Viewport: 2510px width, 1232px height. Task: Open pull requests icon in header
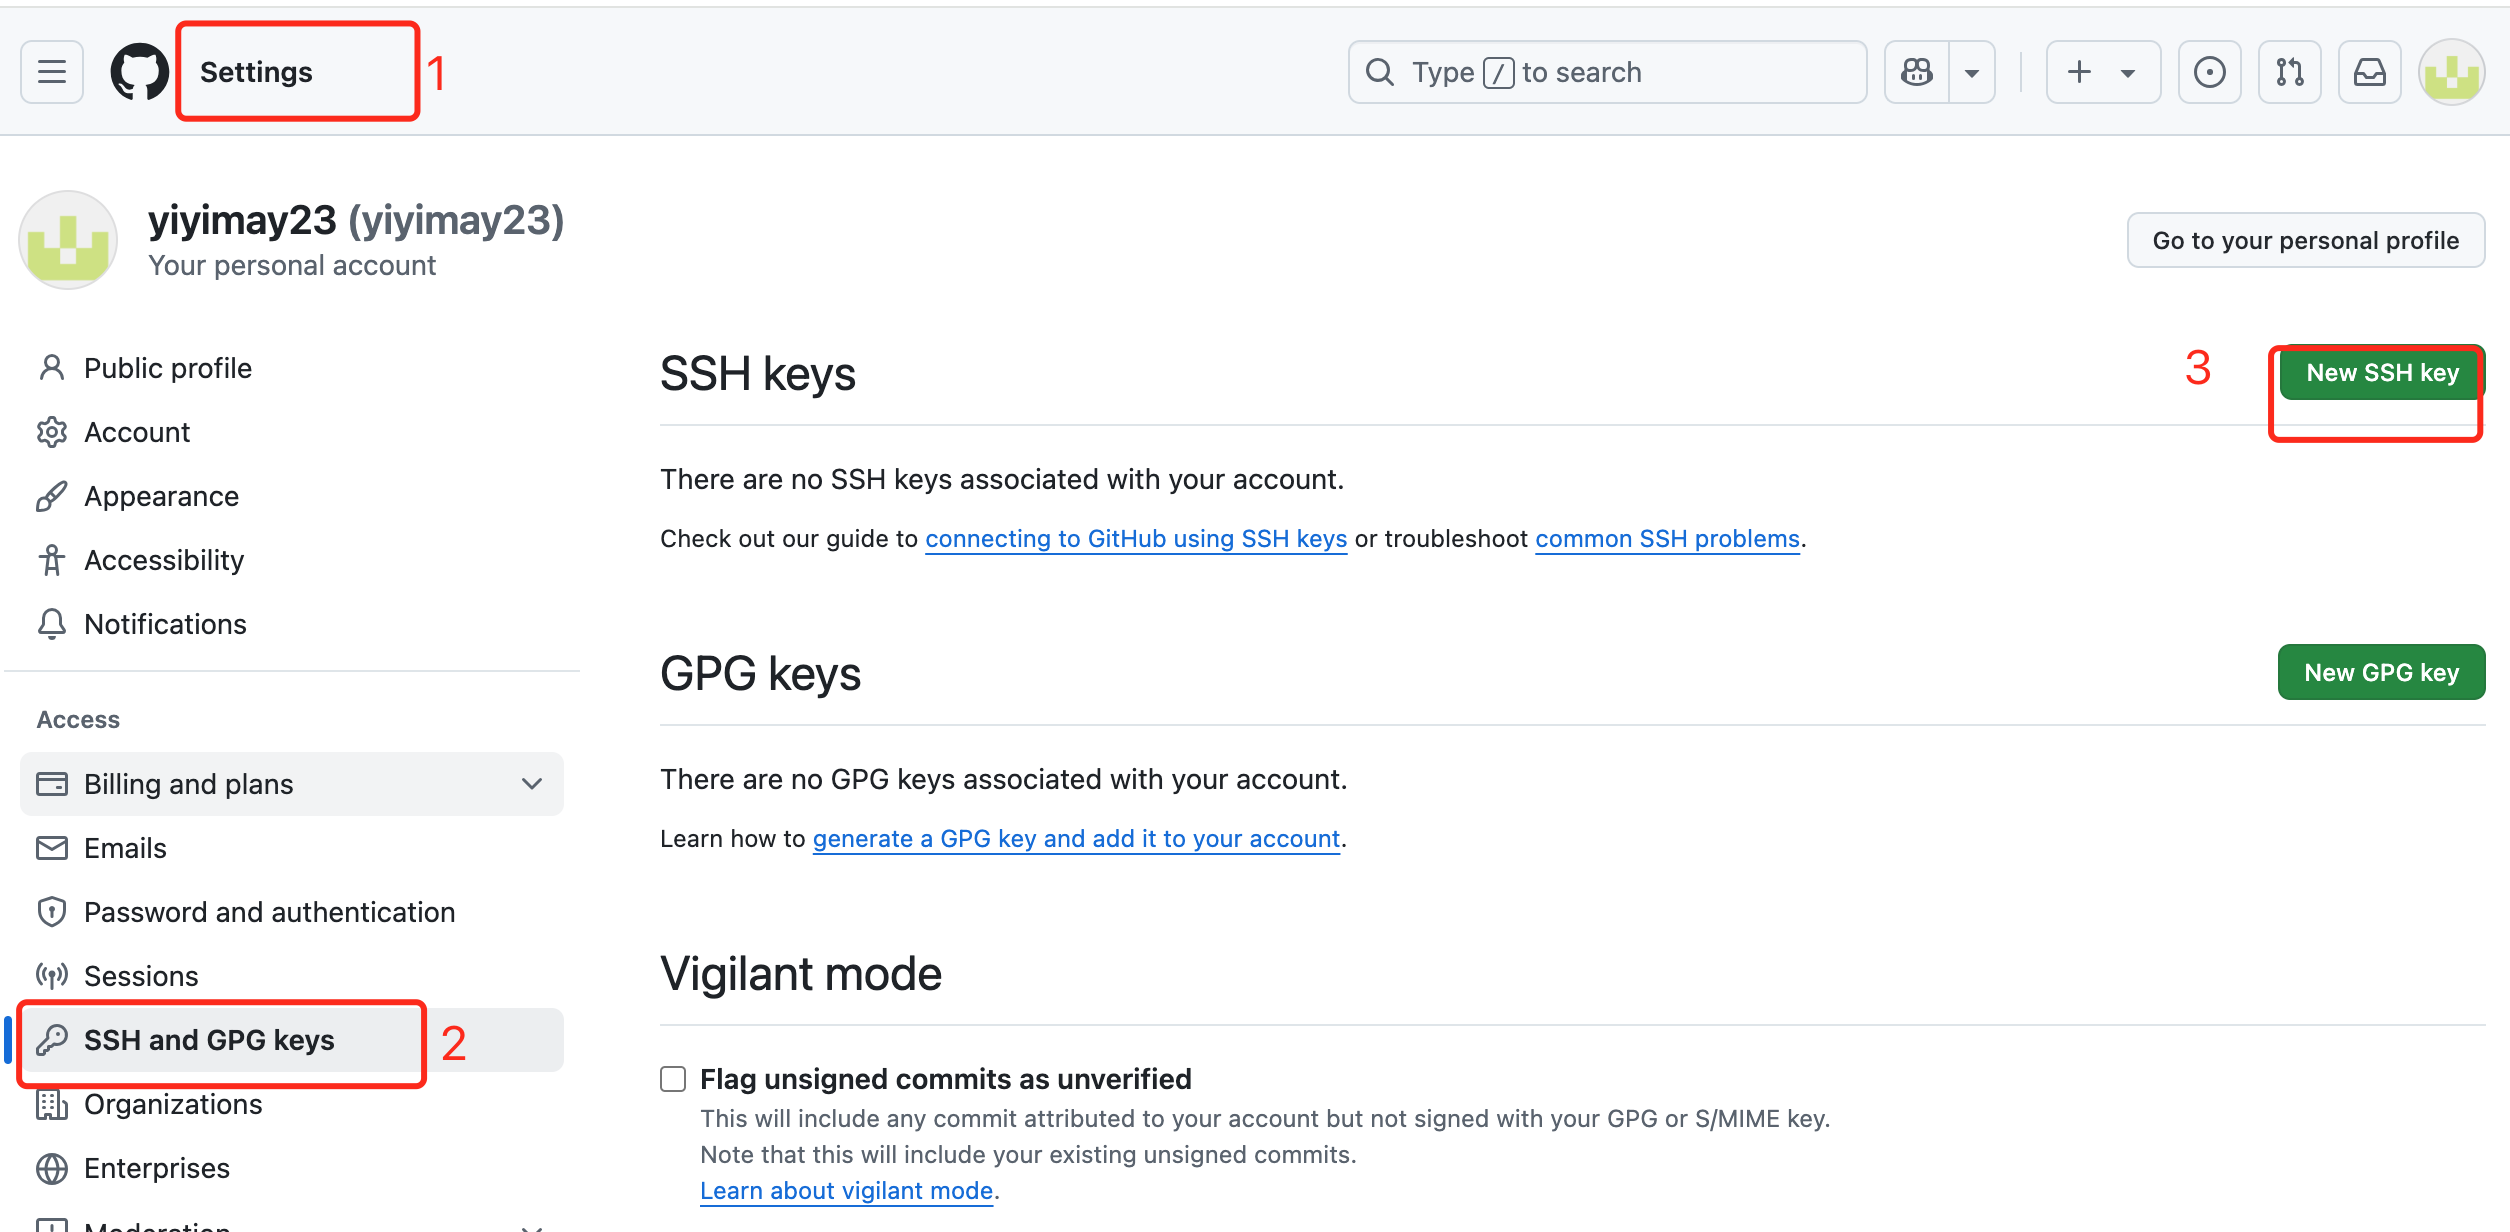[2289, 72]
